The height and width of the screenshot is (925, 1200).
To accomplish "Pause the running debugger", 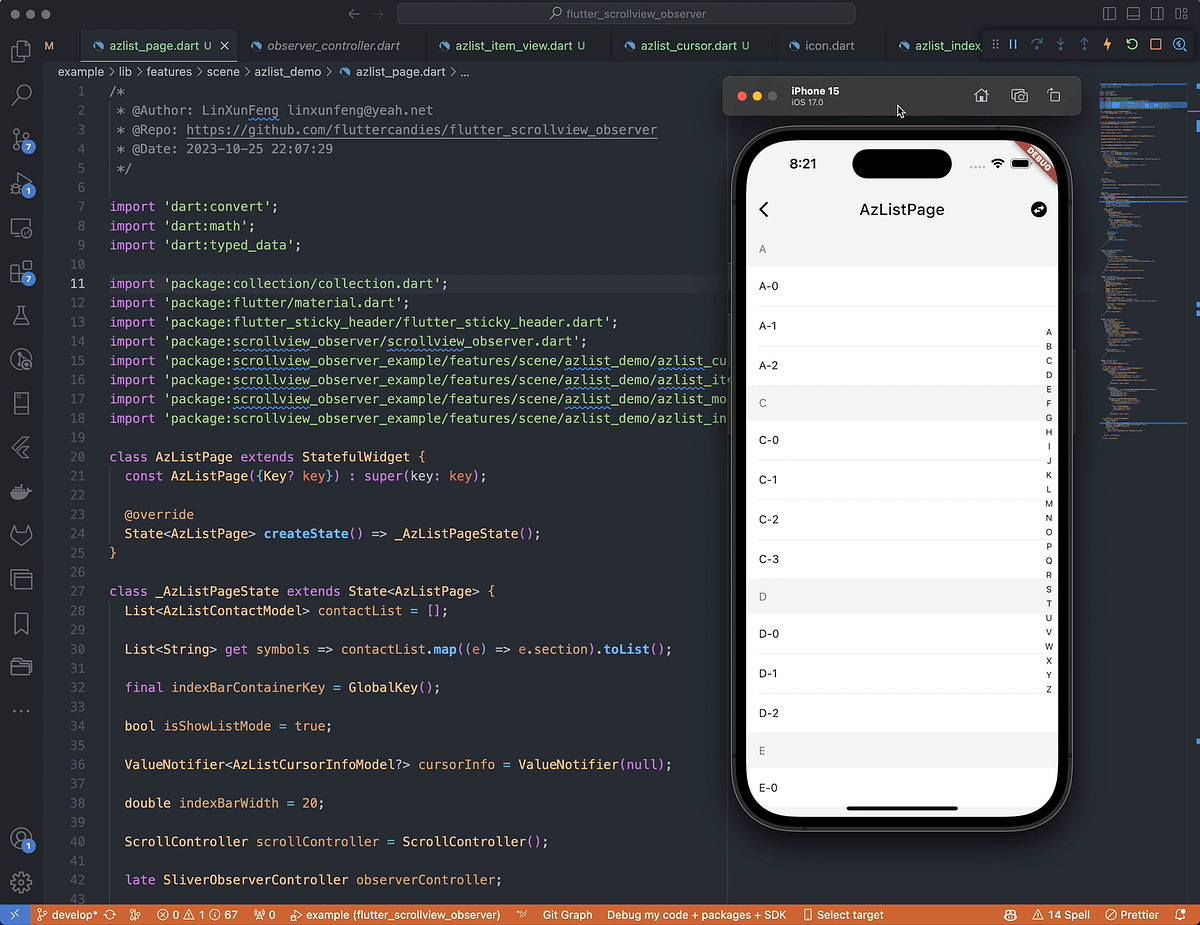I will point(1013,45).
